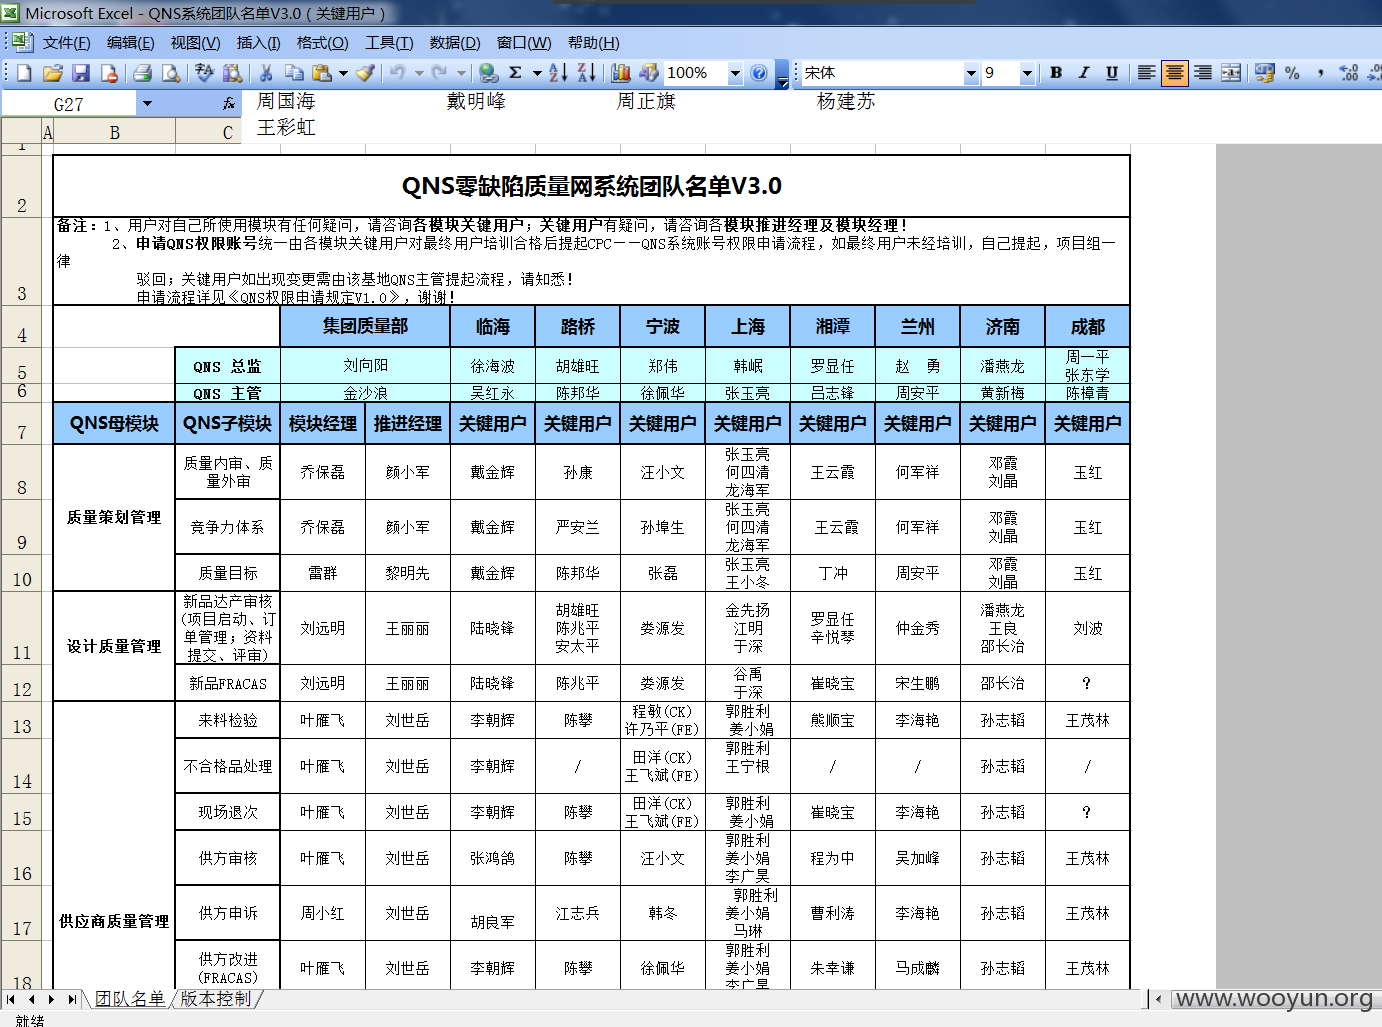Select the 集团质量部 header cell
The width and height of the screenshot is (1382, 1027).
(365, 326)
